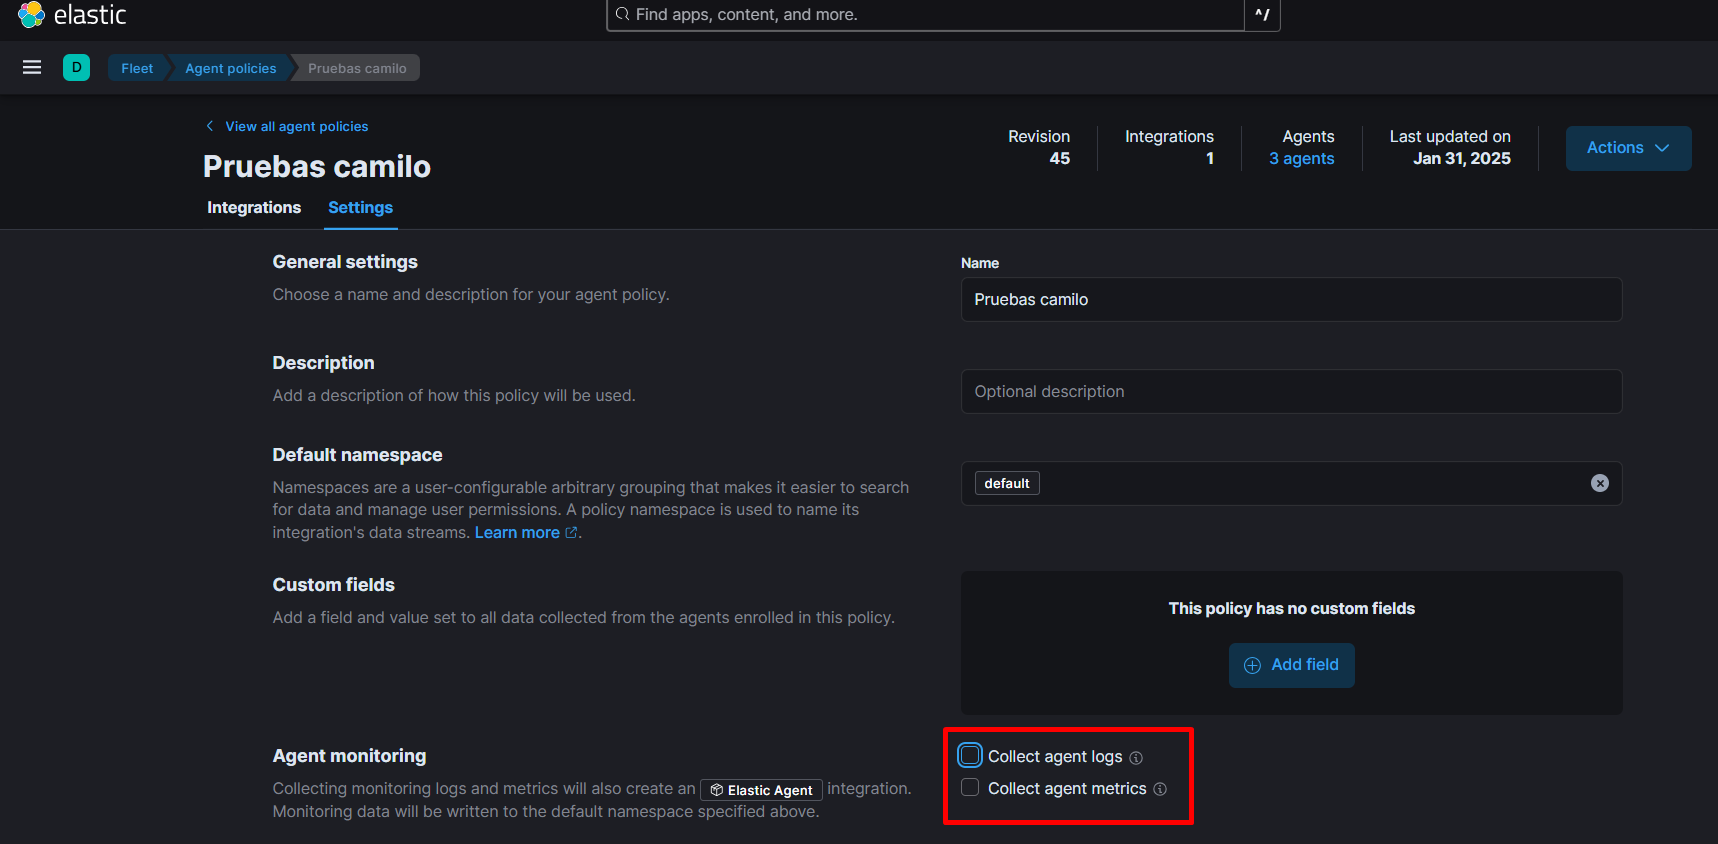This screenshot has width=1718, height=844.
Task: Click the Optional description field
Action: point(1291,391)
